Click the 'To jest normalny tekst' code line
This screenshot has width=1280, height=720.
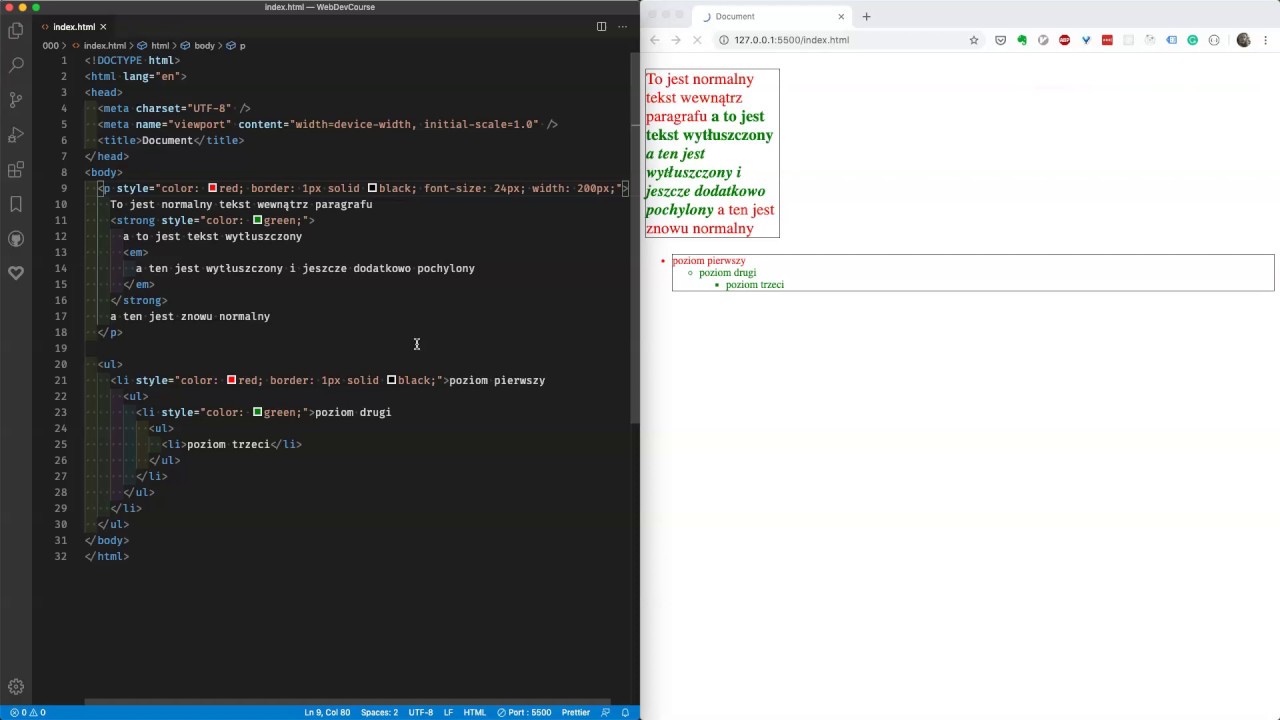click(x=241, y=204)
